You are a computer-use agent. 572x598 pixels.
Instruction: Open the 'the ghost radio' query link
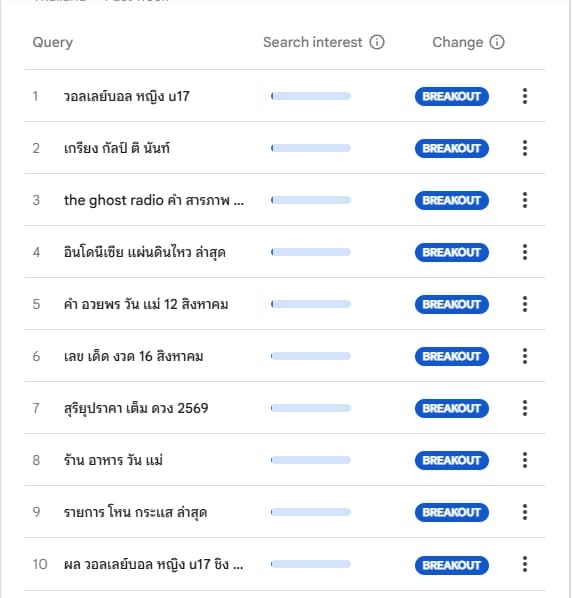154,200
